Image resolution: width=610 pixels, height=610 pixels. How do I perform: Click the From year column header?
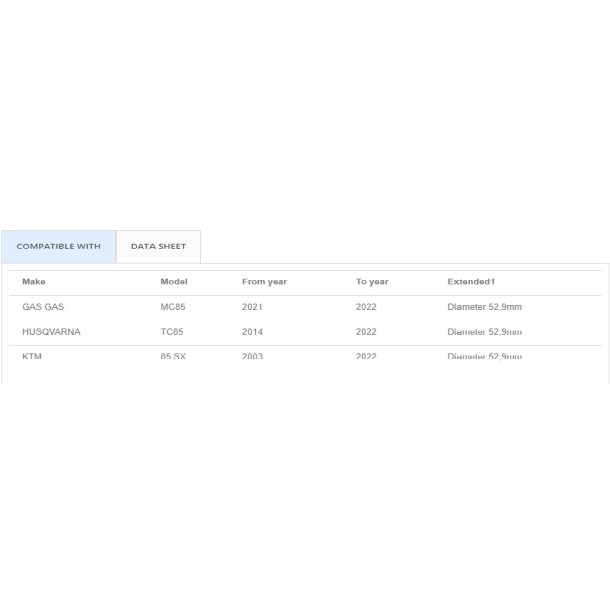[x=264, y=282]
